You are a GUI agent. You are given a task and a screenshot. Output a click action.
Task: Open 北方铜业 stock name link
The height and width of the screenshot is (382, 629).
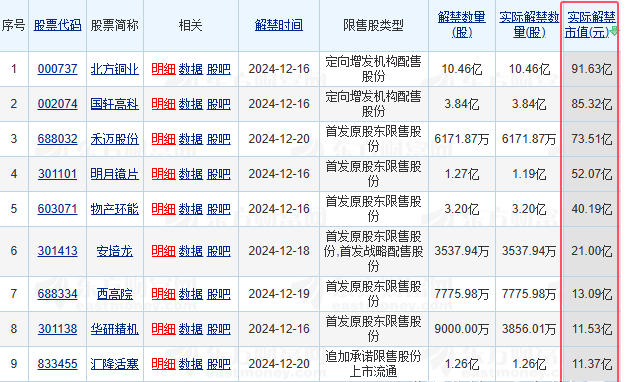[114, 69]
